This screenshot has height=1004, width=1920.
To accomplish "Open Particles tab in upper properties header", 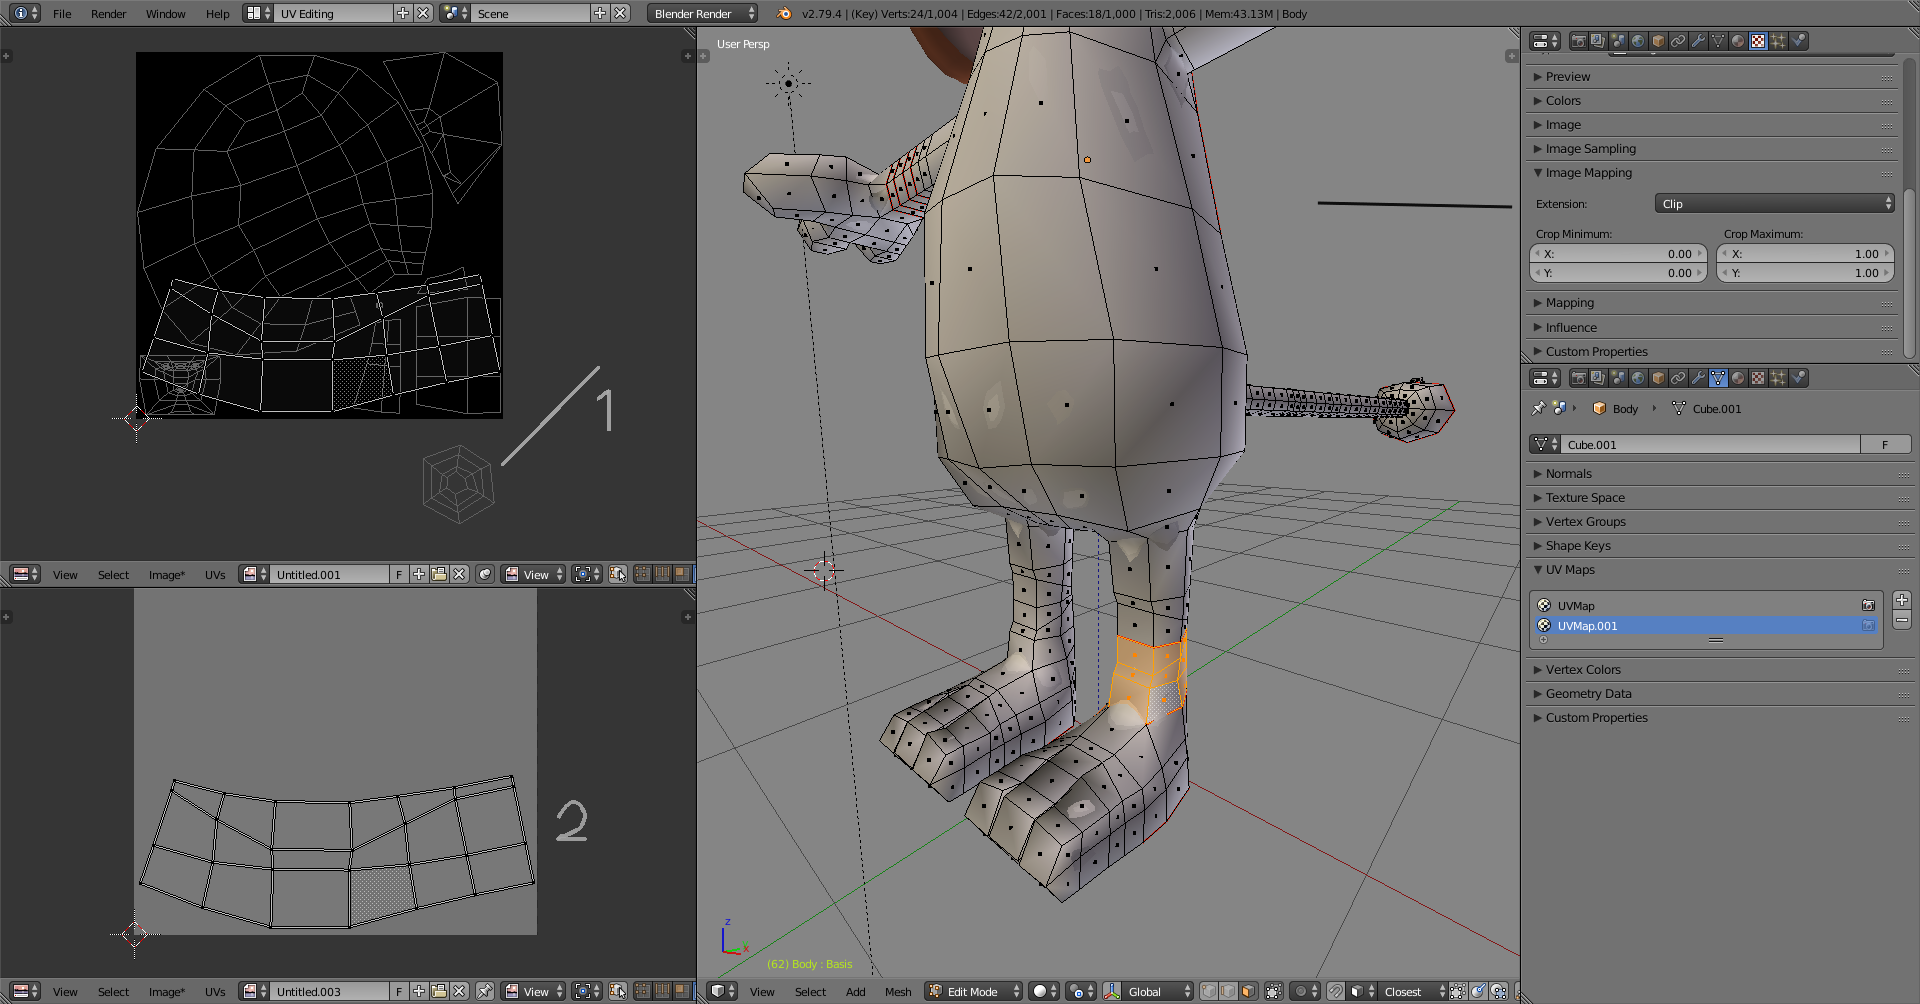I will coord(1778,41).
